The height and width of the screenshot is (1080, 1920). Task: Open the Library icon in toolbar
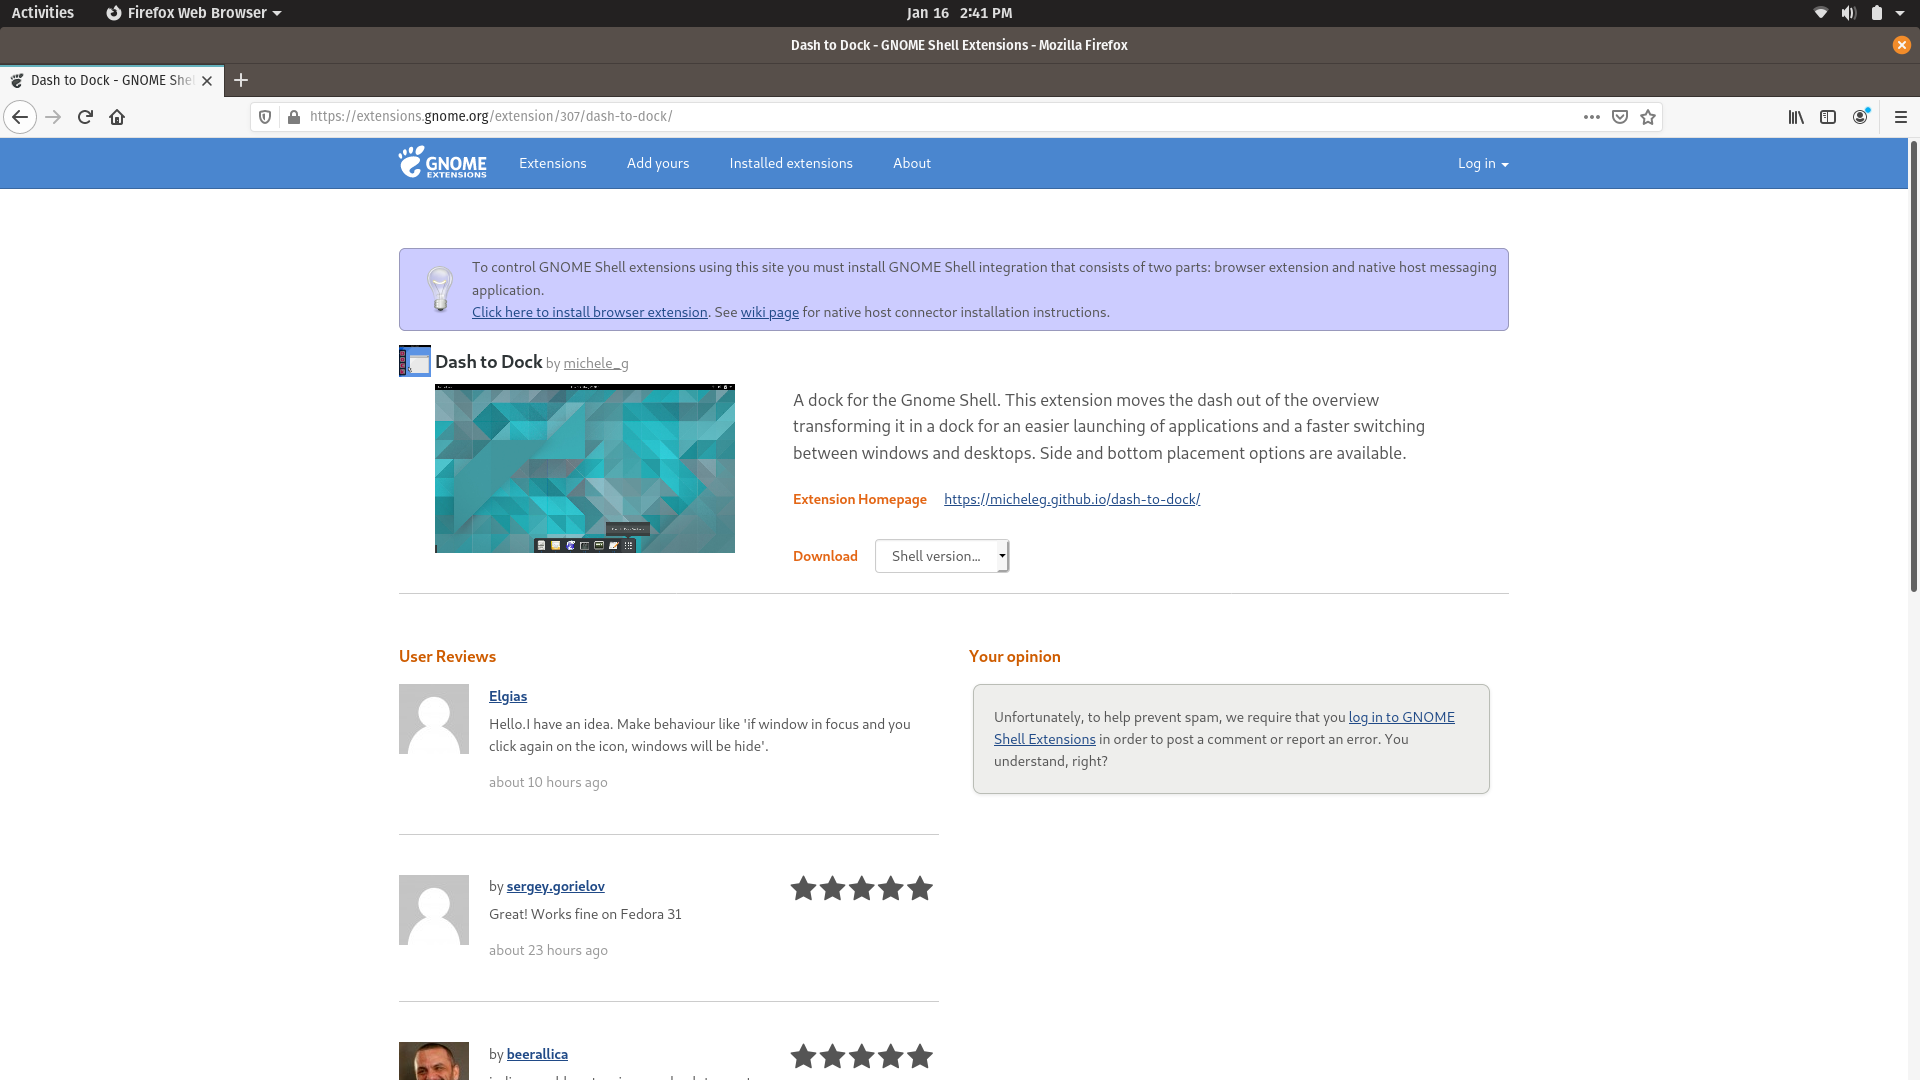(1796, 117)
